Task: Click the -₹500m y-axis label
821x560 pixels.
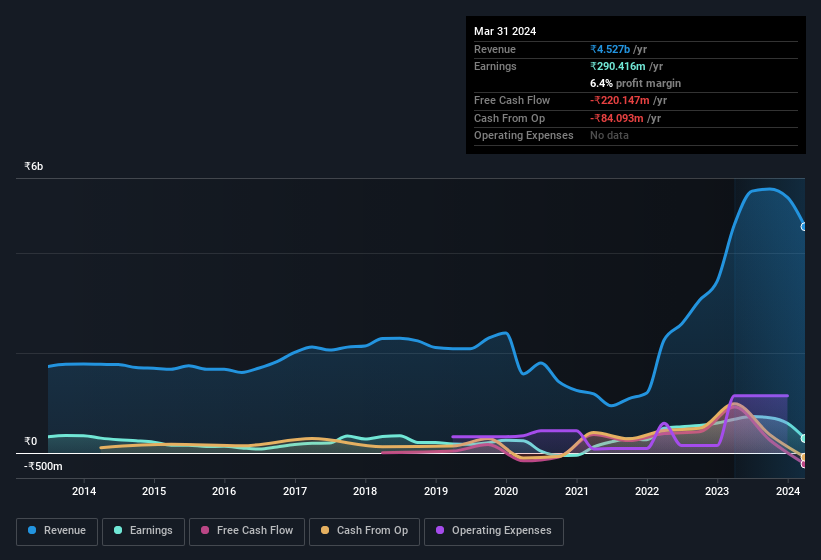Action: click(43, 466)
